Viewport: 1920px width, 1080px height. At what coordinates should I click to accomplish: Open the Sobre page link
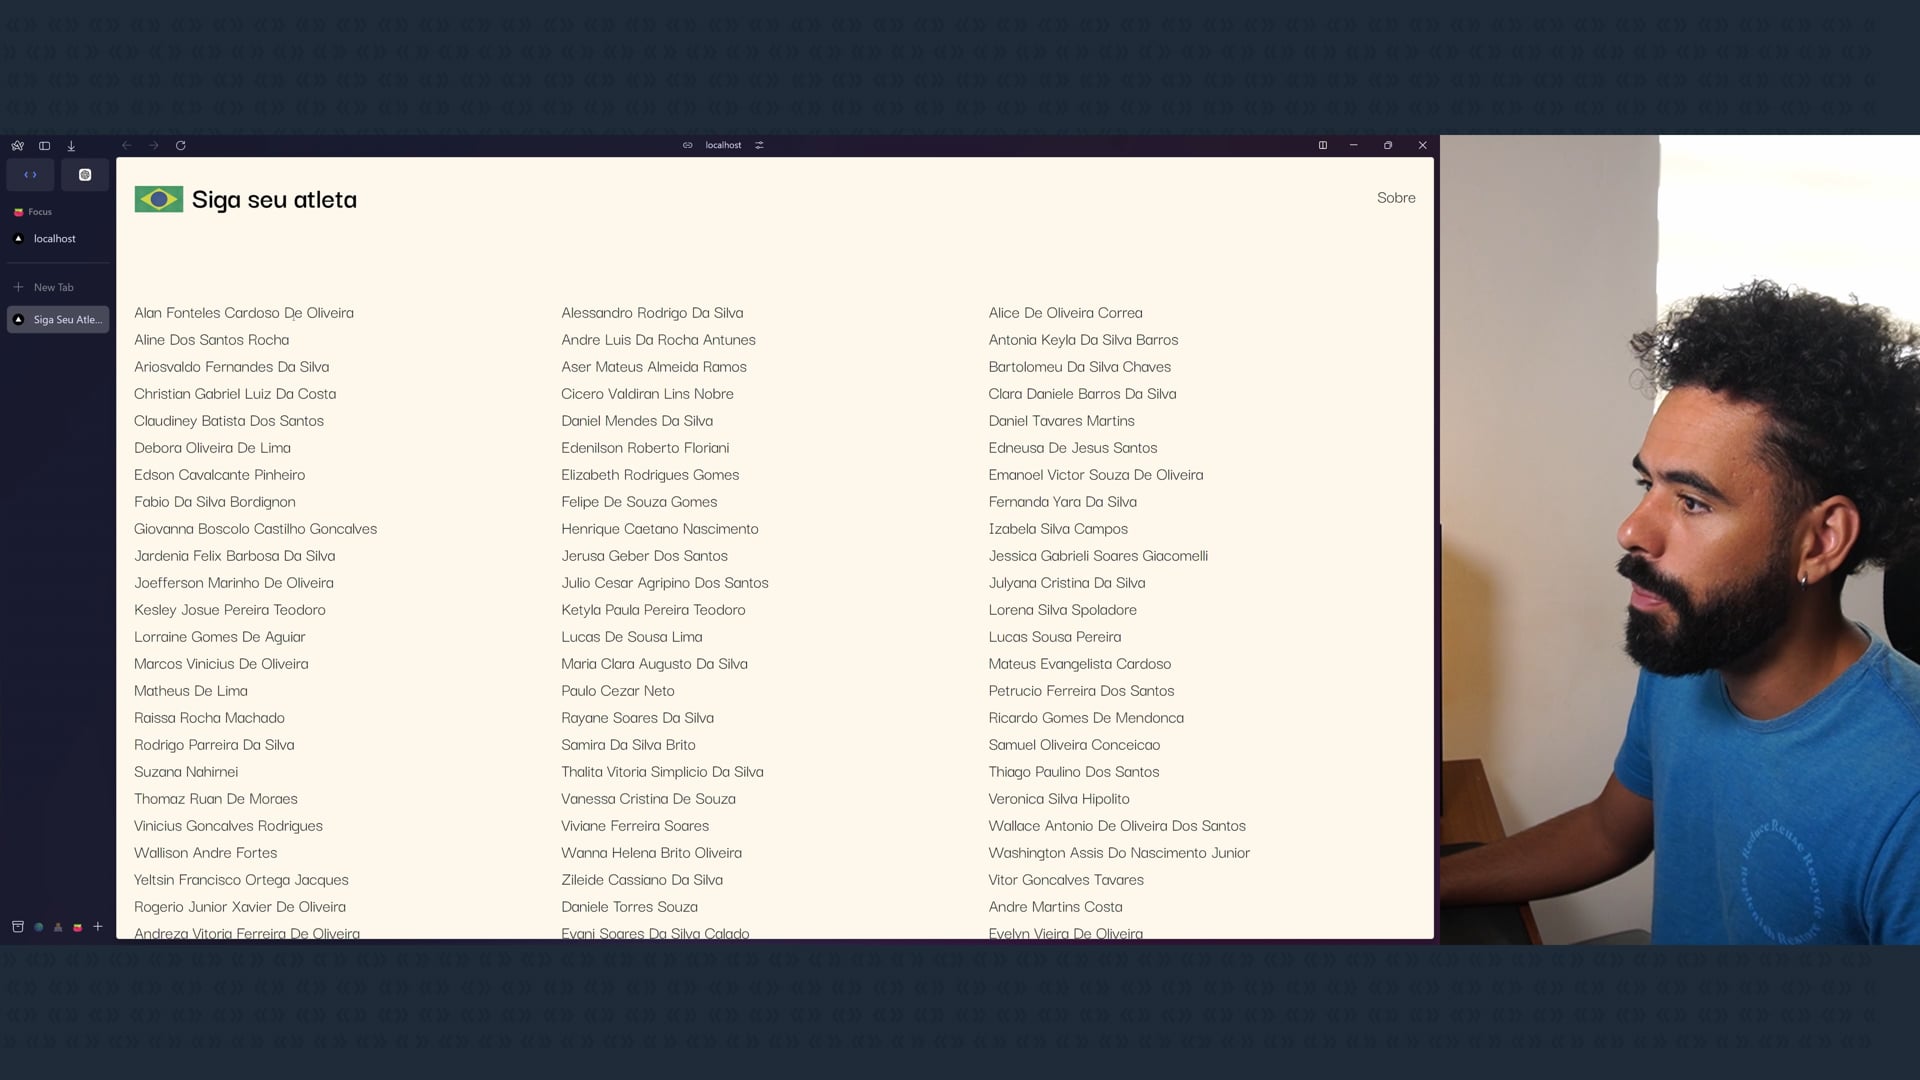[x=1395, y=198]
